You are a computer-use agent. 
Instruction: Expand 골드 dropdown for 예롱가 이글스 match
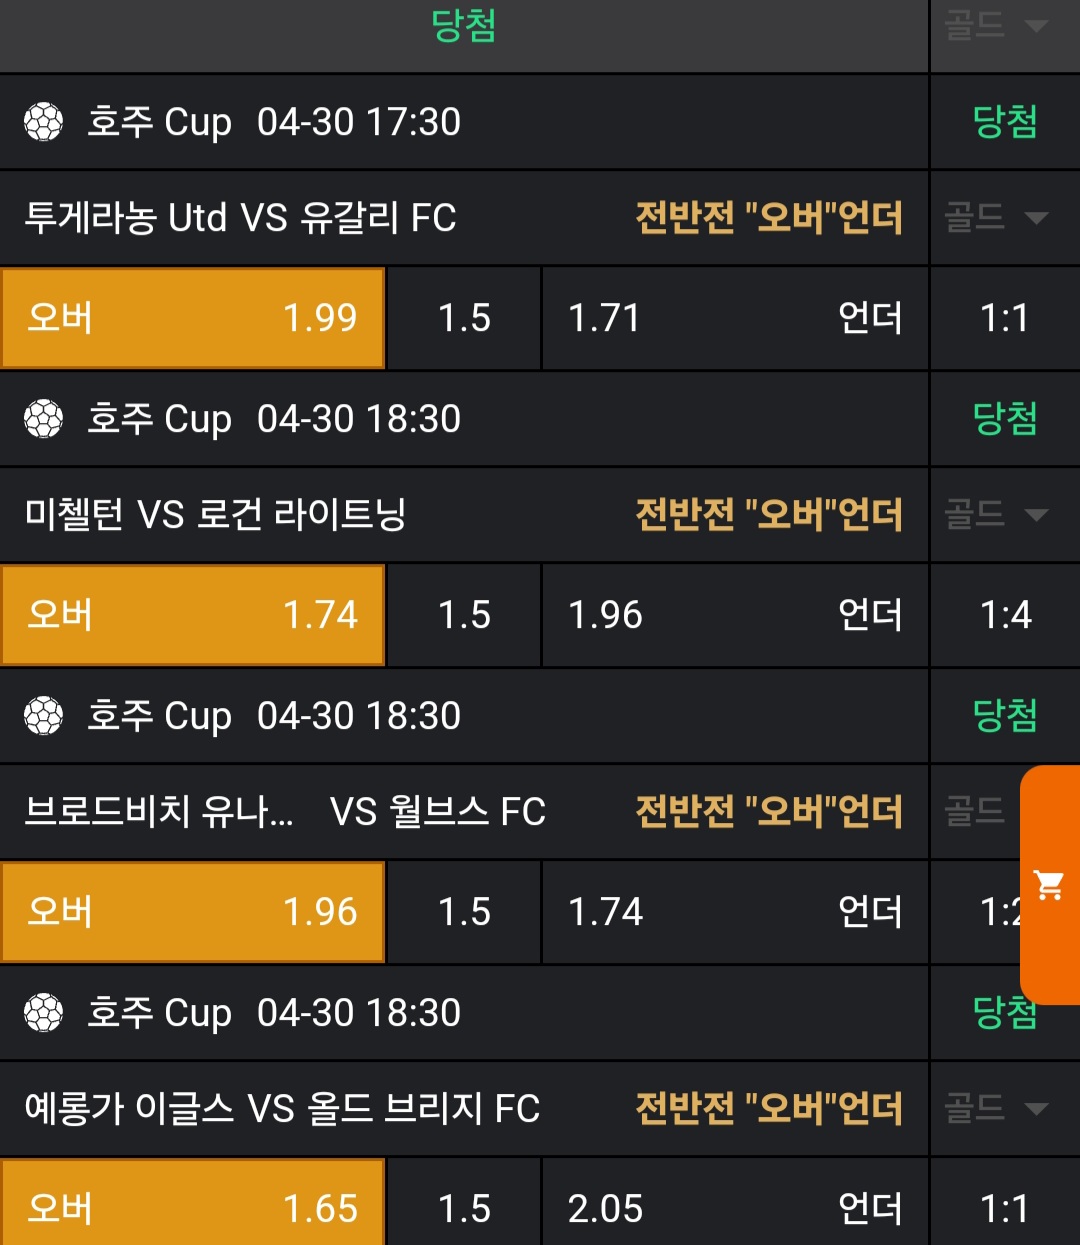996,1108
